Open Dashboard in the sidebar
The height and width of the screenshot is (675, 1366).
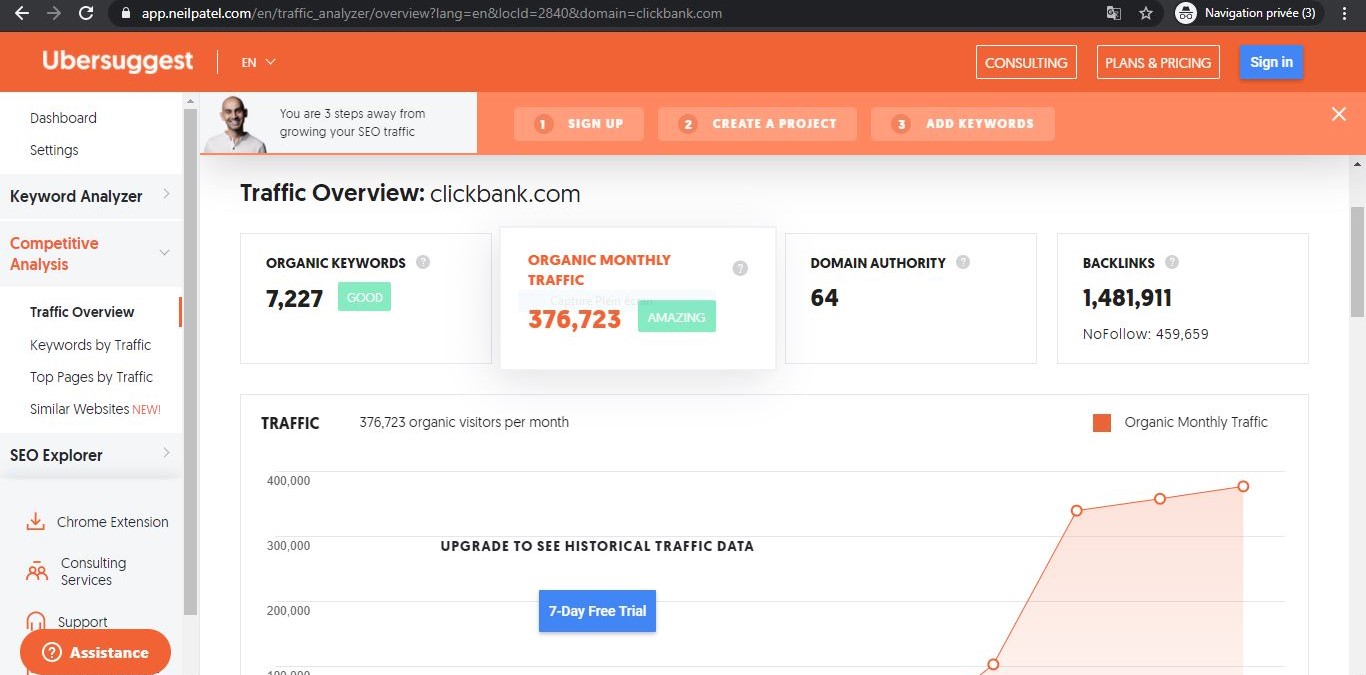(63, 118)
